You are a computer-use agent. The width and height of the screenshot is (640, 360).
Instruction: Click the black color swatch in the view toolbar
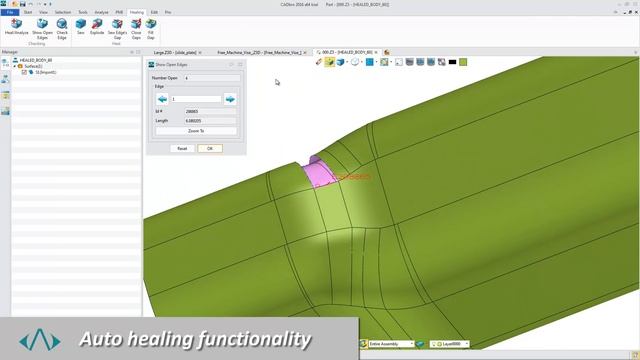(x=452, y=62)
